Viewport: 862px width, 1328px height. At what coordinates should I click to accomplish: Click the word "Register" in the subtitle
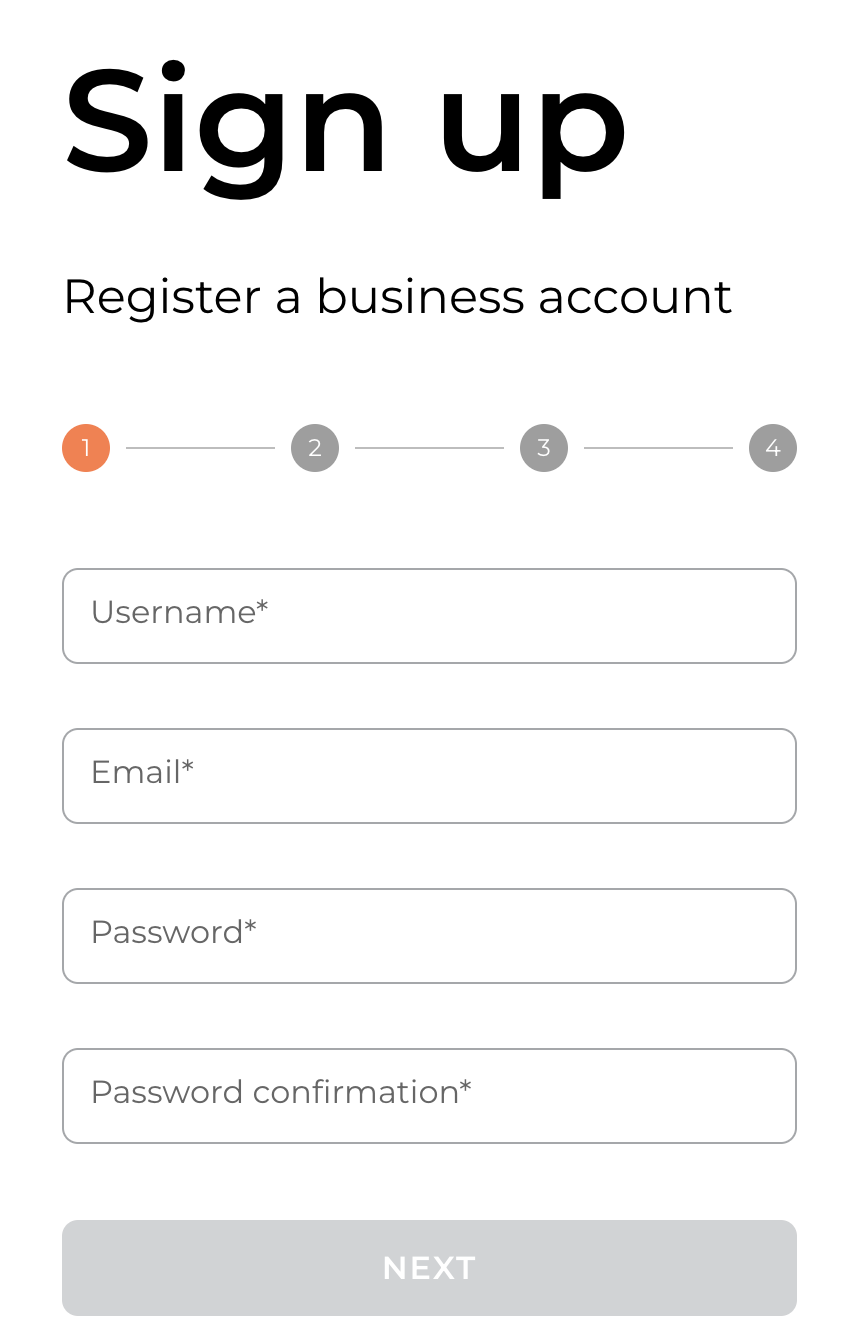pyautogui.click(x=161, y=298)
